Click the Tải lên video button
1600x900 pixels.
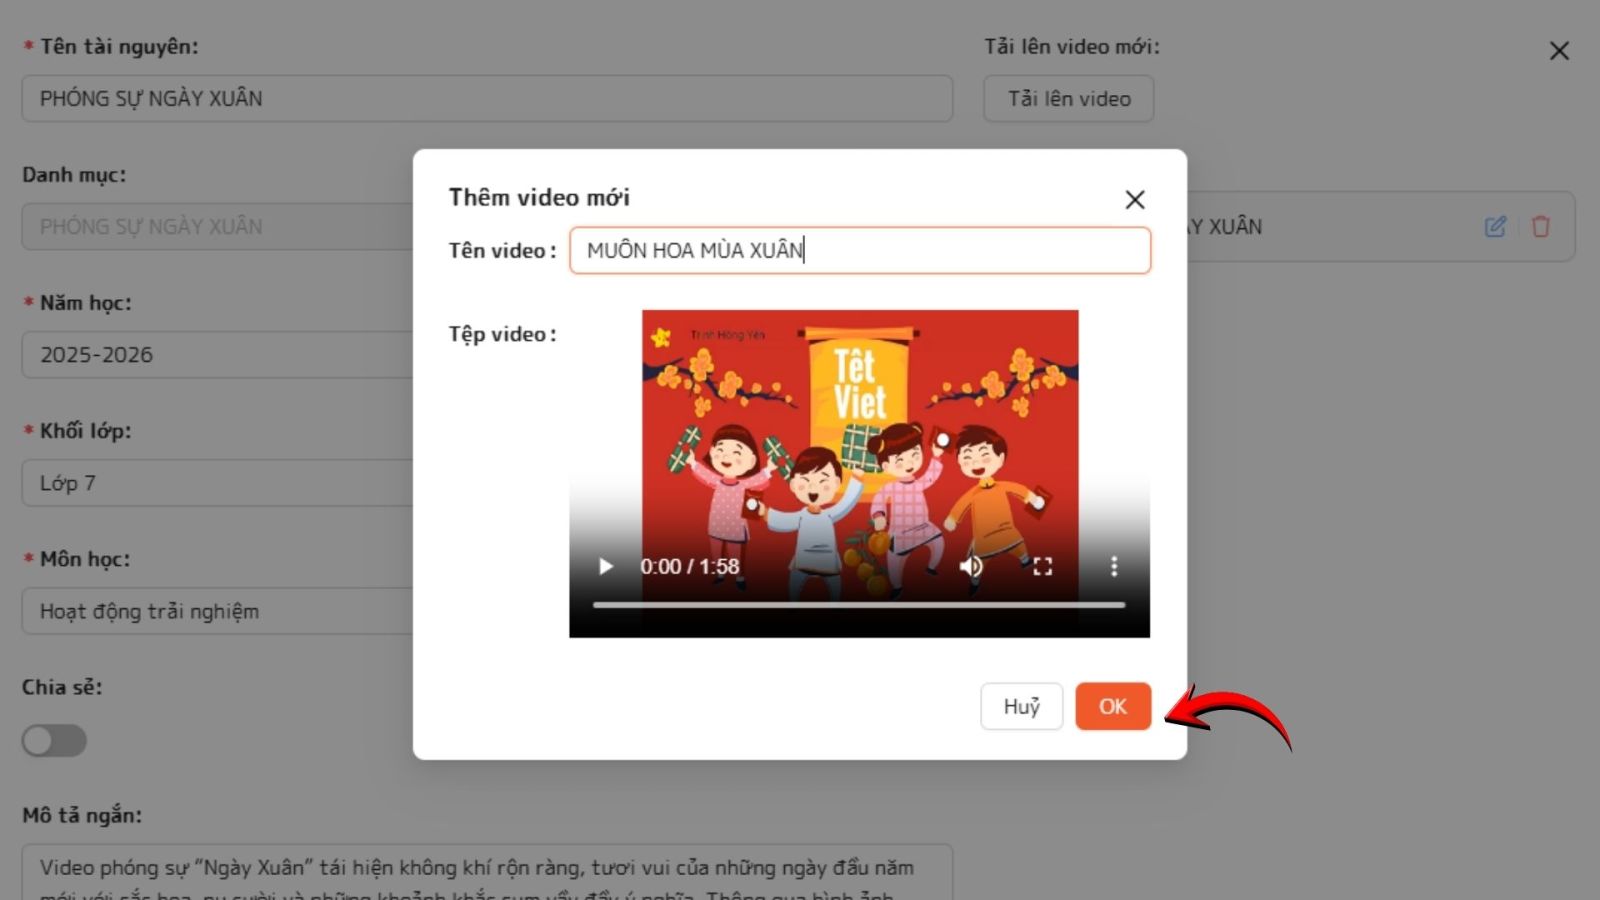[x=1068, y=99]
